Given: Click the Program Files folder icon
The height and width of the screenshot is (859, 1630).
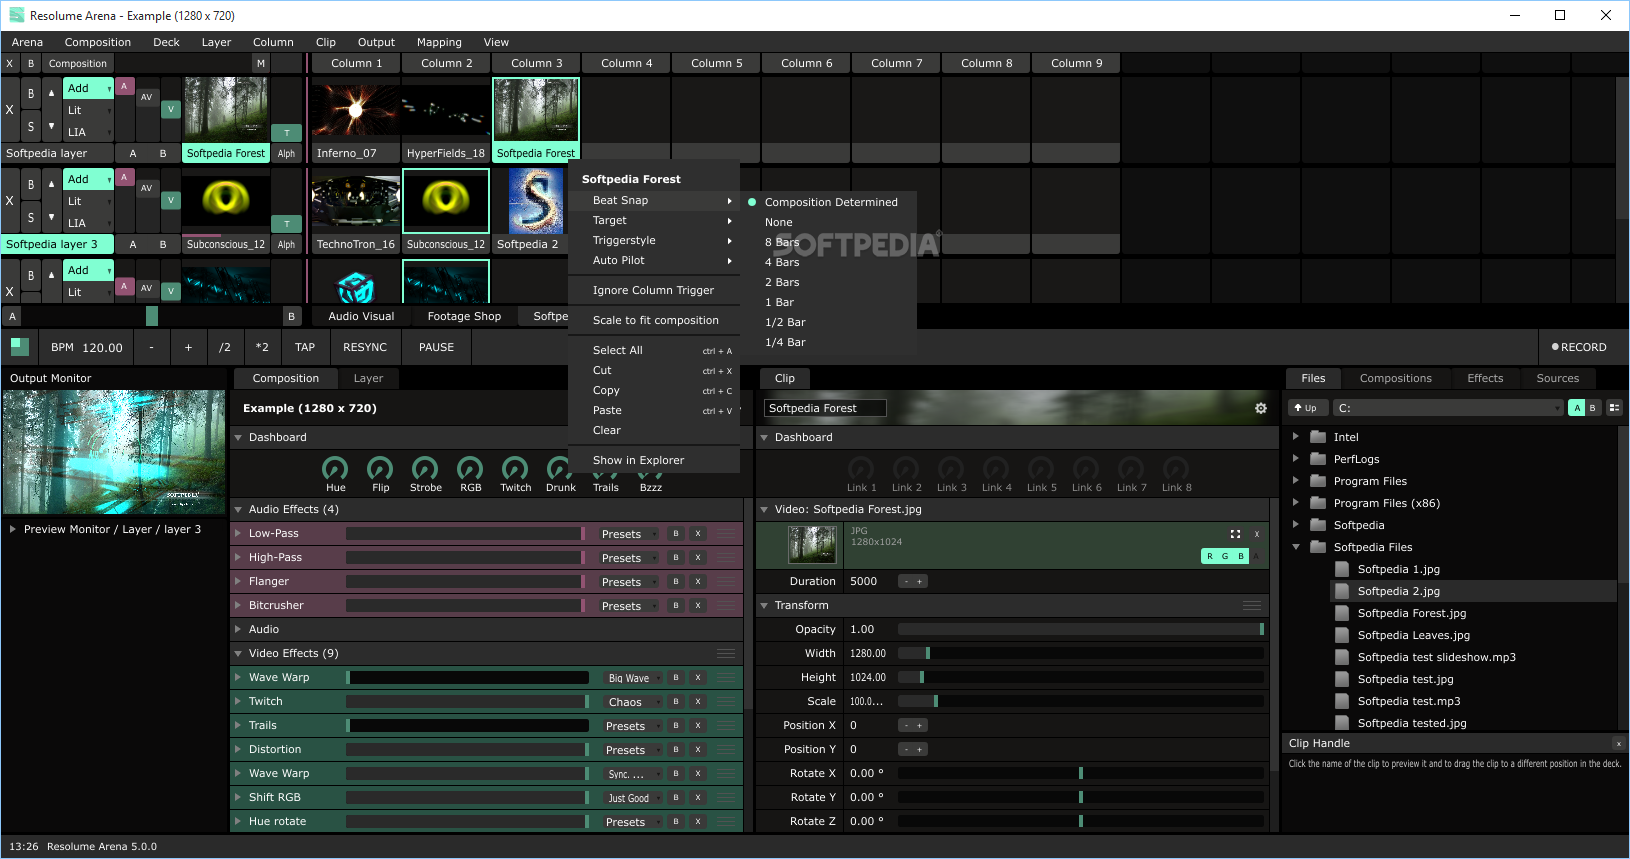Looking at the screenshot, I should pos(1318,481).
